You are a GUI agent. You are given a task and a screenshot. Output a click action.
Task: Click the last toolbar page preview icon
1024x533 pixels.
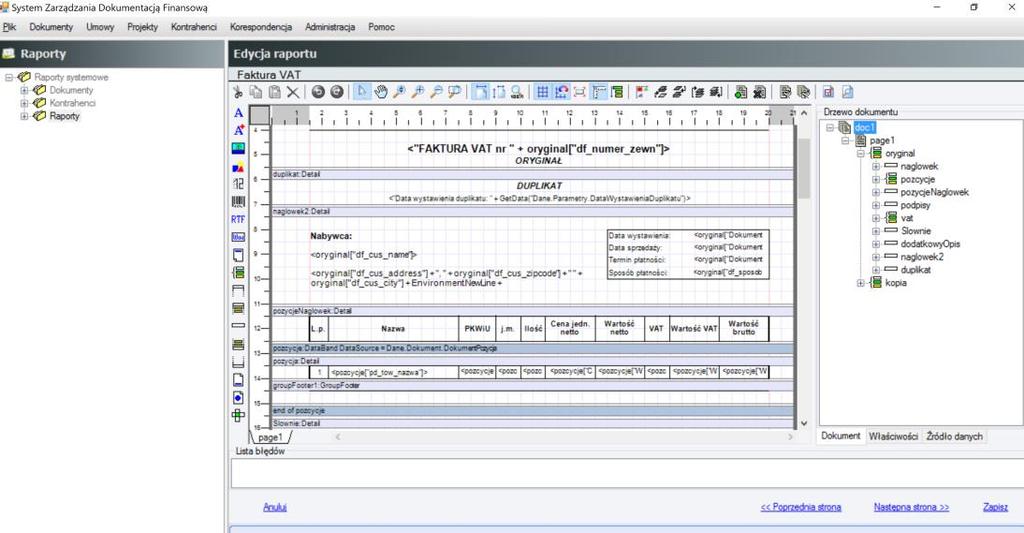(x=847, y=92)
